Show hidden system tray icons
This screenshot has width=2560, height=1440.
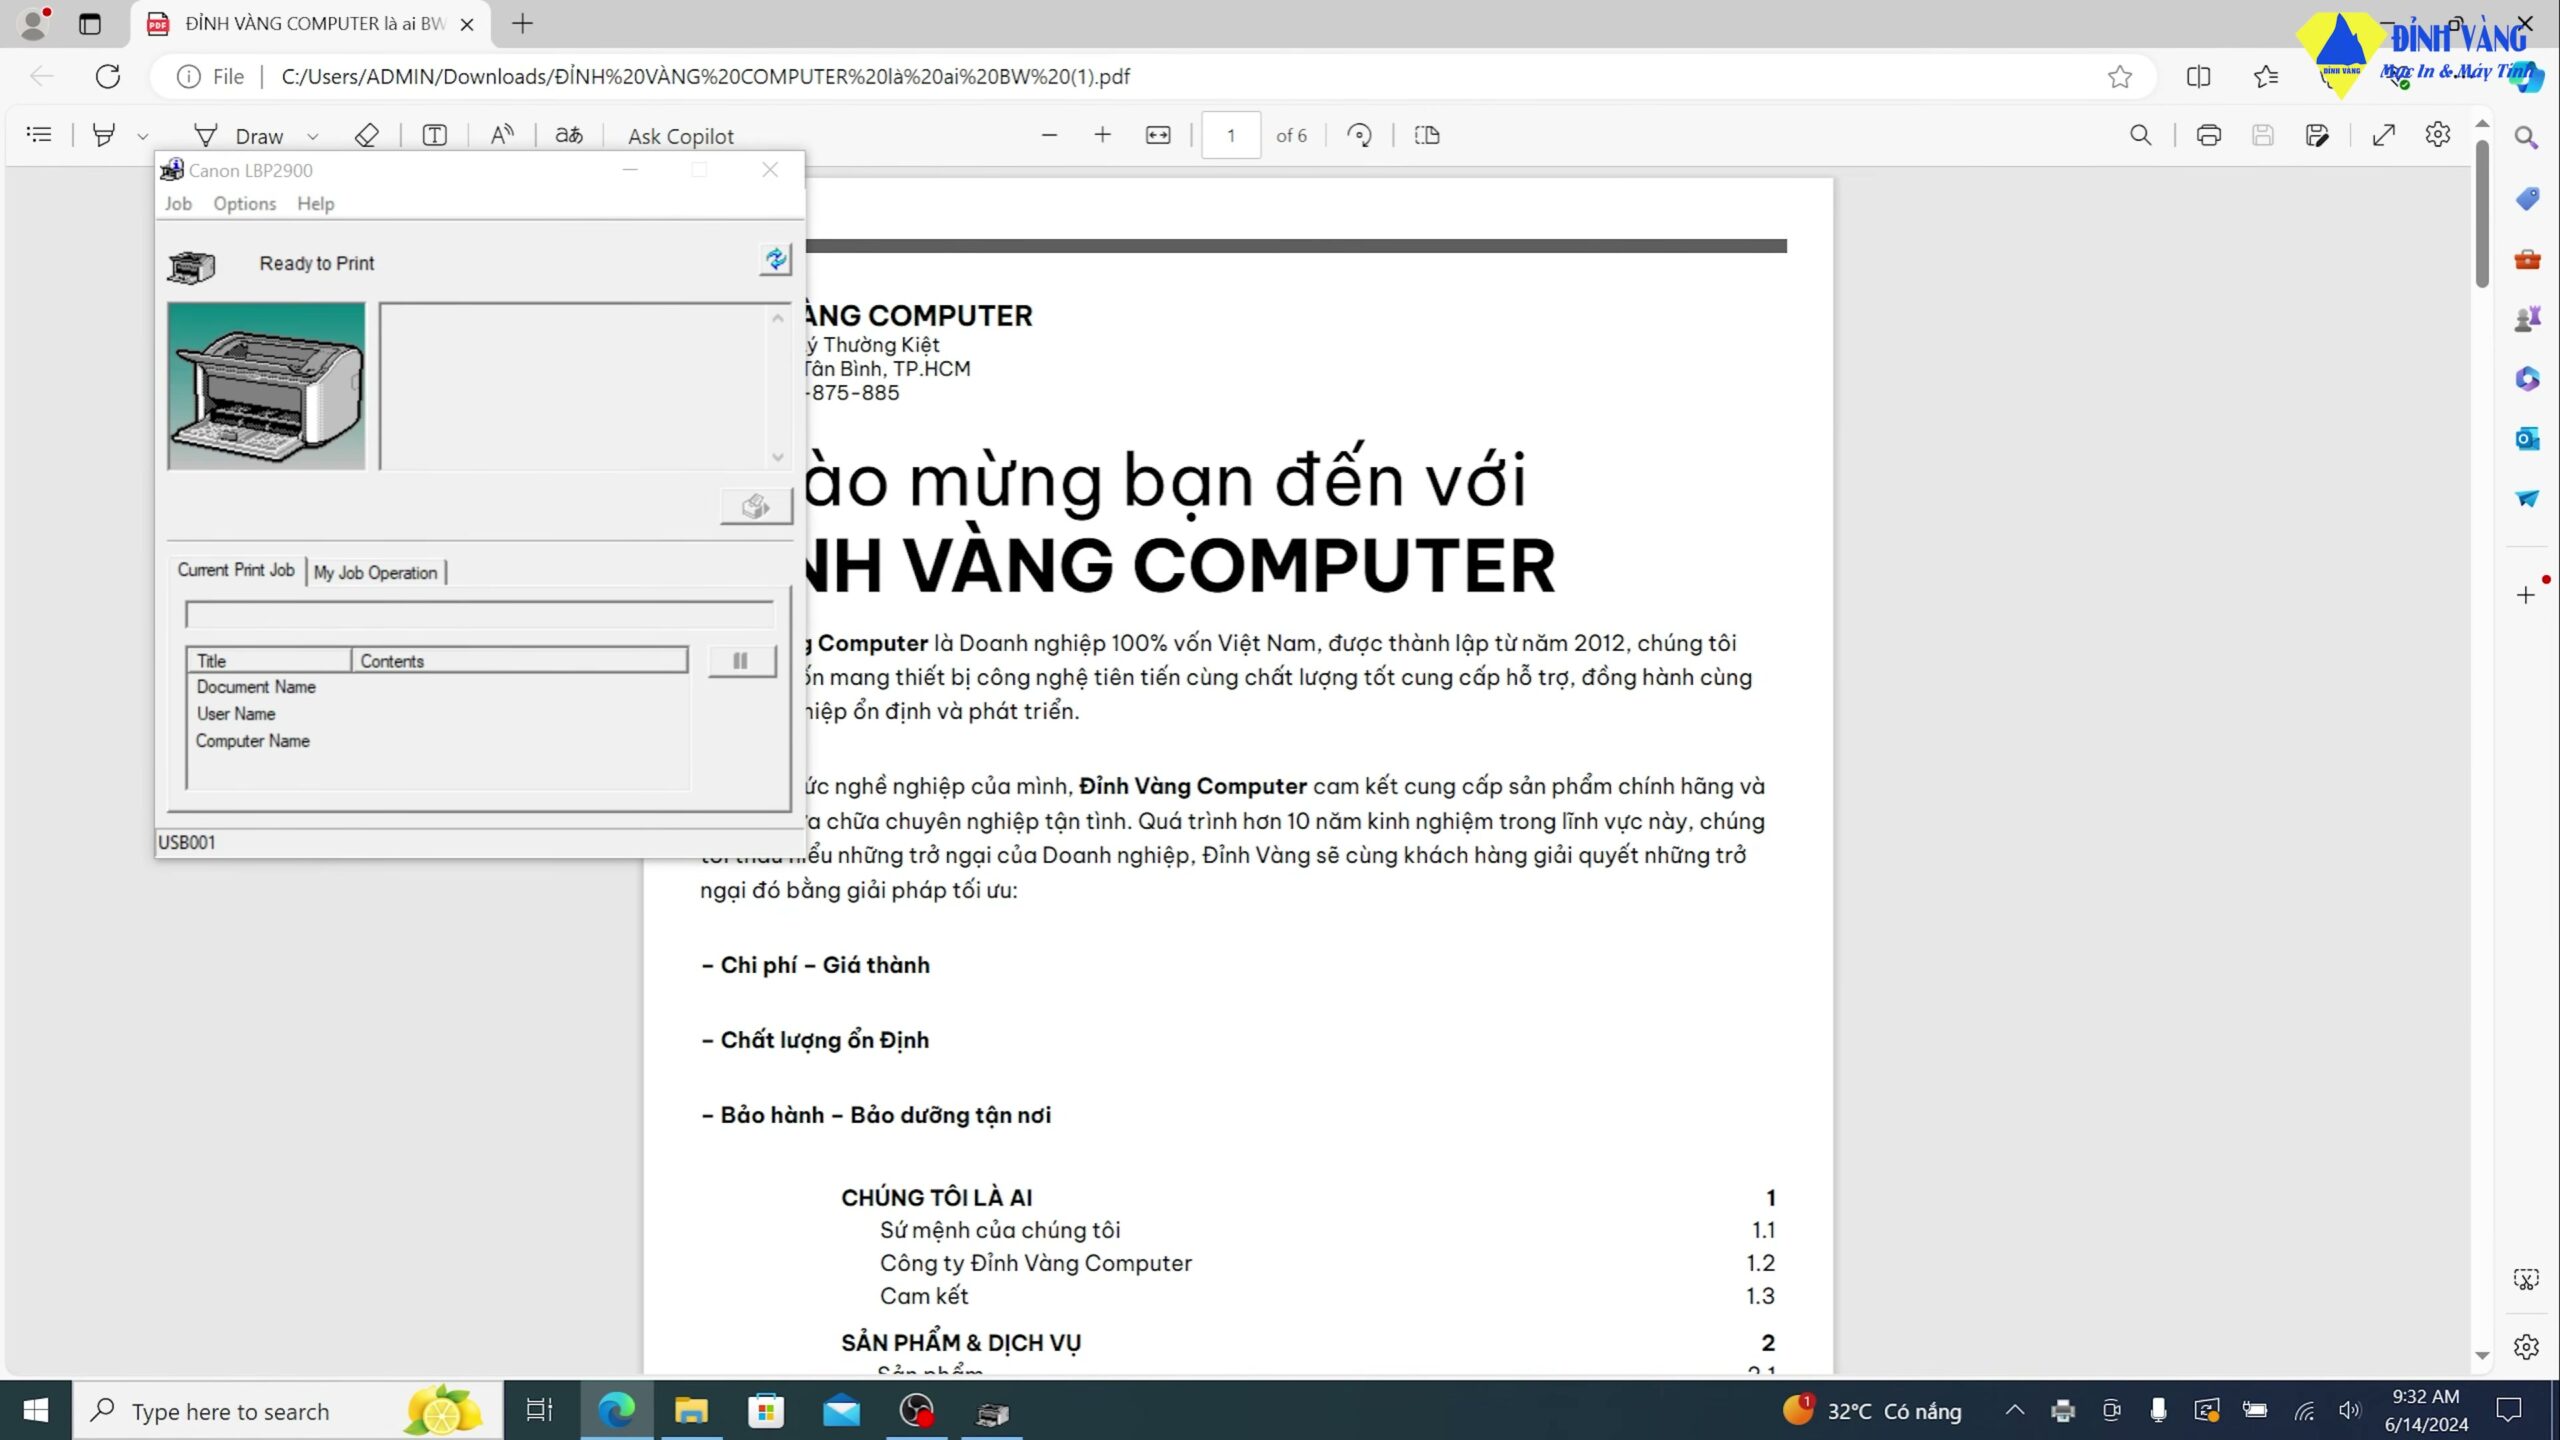click(2015, 1410)
